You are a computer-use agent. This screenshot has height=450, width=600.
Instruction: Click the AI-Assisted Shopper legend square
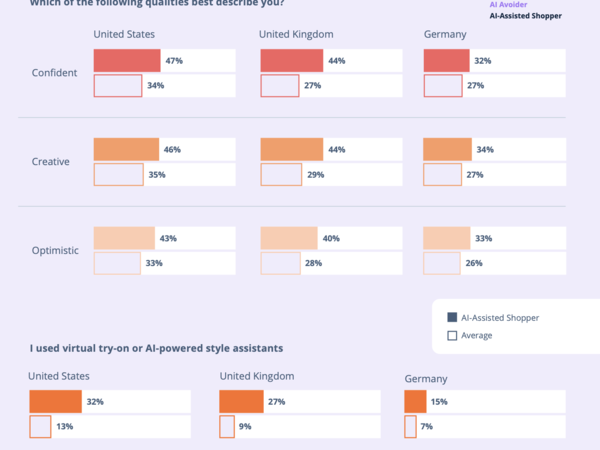[x=452, y=317]
